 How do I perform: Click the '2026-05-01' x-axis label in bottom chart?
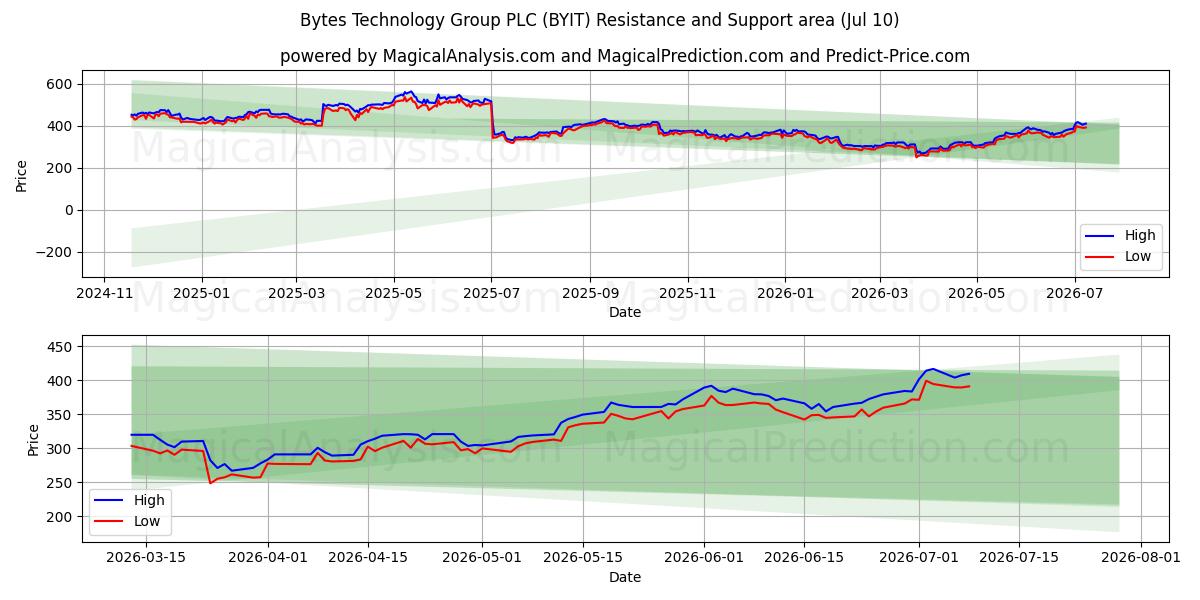tap(482, 557)
